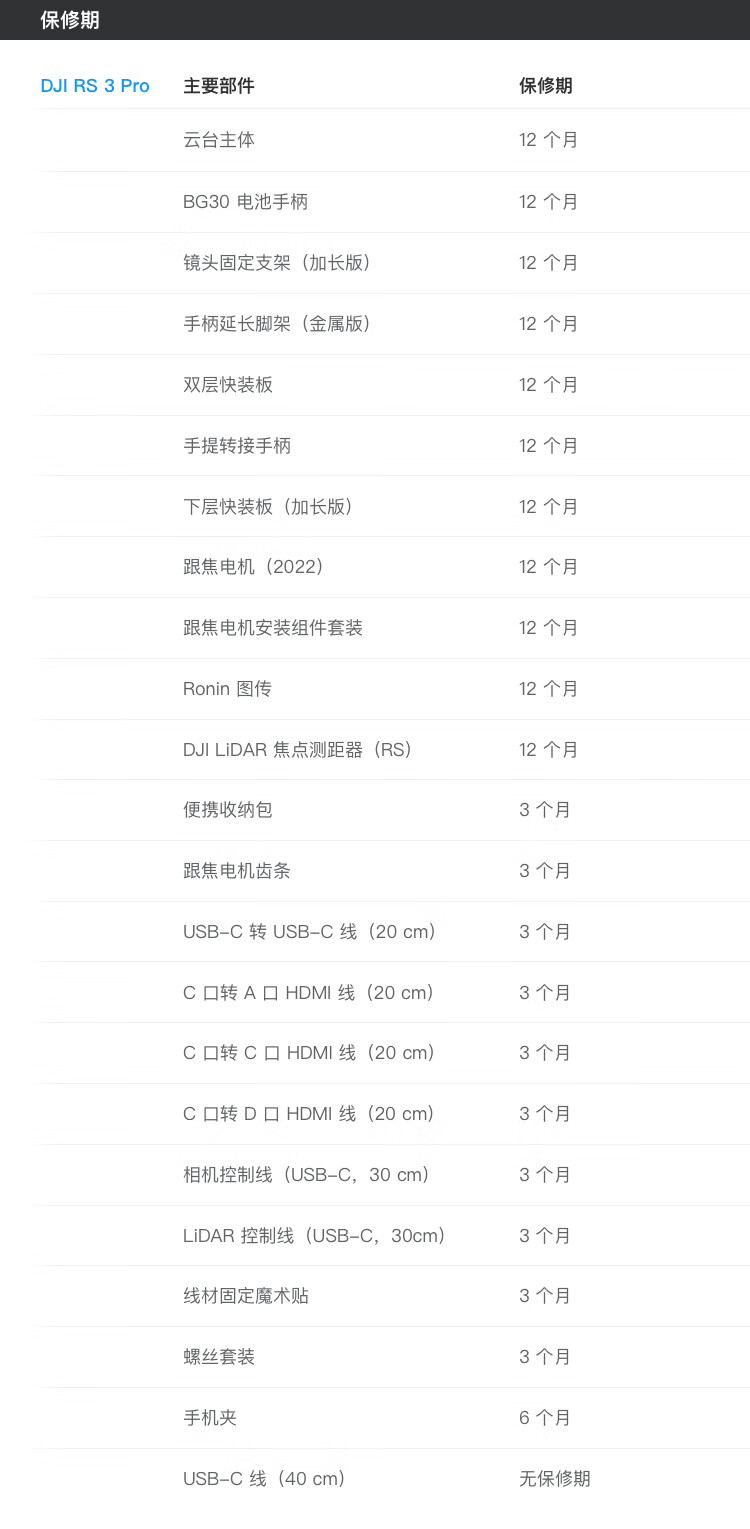The image size is (750, 1529).
Task: Select 相机控制线（USB-C，30 cm）row
Action: (x=395, y=1175)
